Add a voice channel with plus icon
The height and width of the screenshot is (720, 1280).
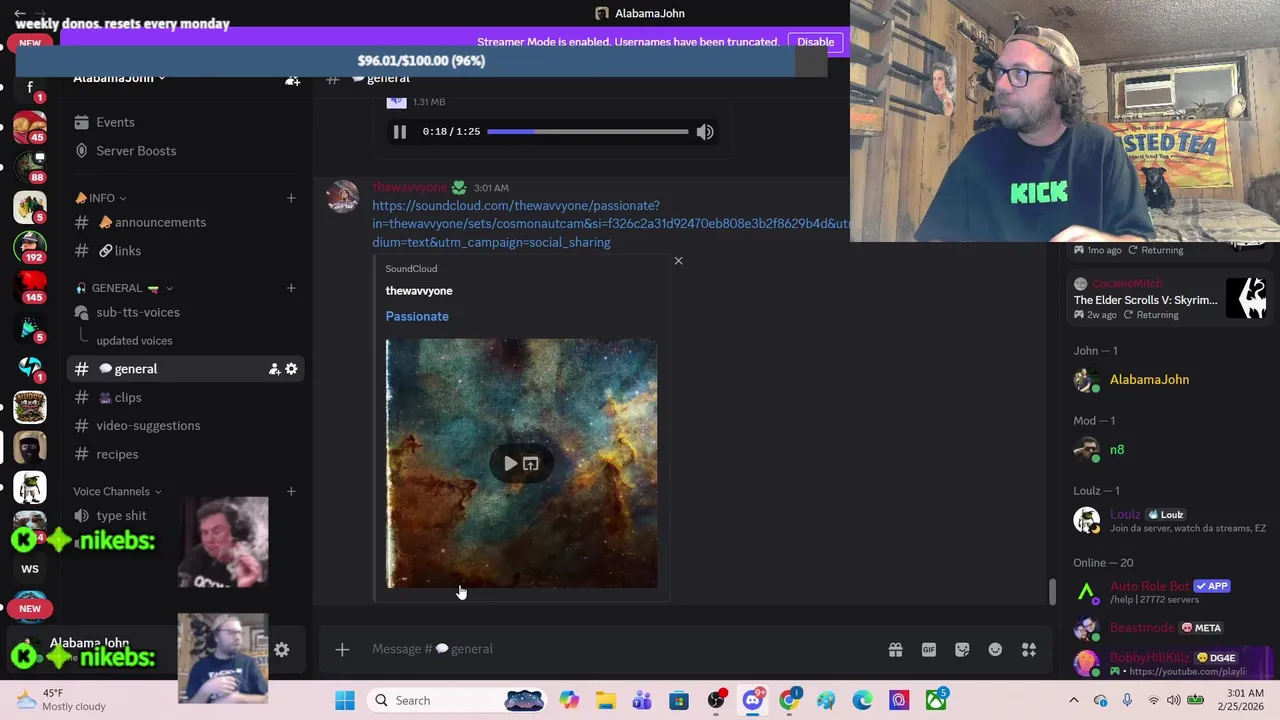click(291, 491)
